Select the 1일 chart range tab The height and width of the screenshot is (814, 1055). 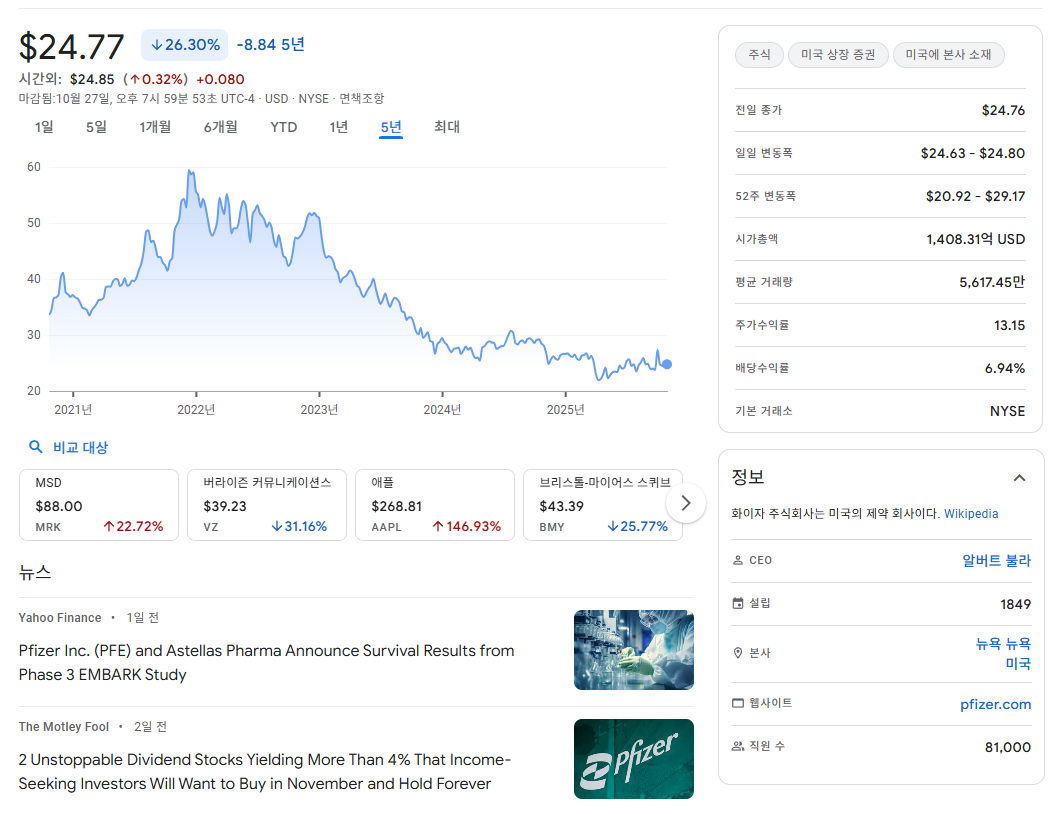pyautogui.click(x=44, y=126)
